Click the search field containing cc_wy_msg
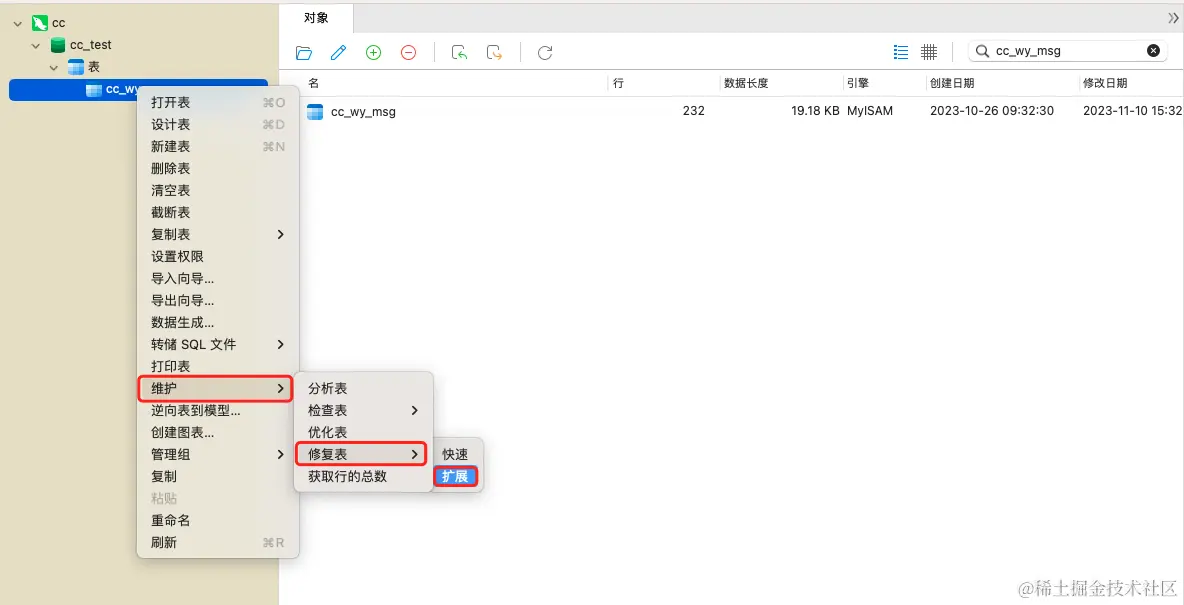The height and width of the screenshot is (605, 1184). click(1068, 51)
